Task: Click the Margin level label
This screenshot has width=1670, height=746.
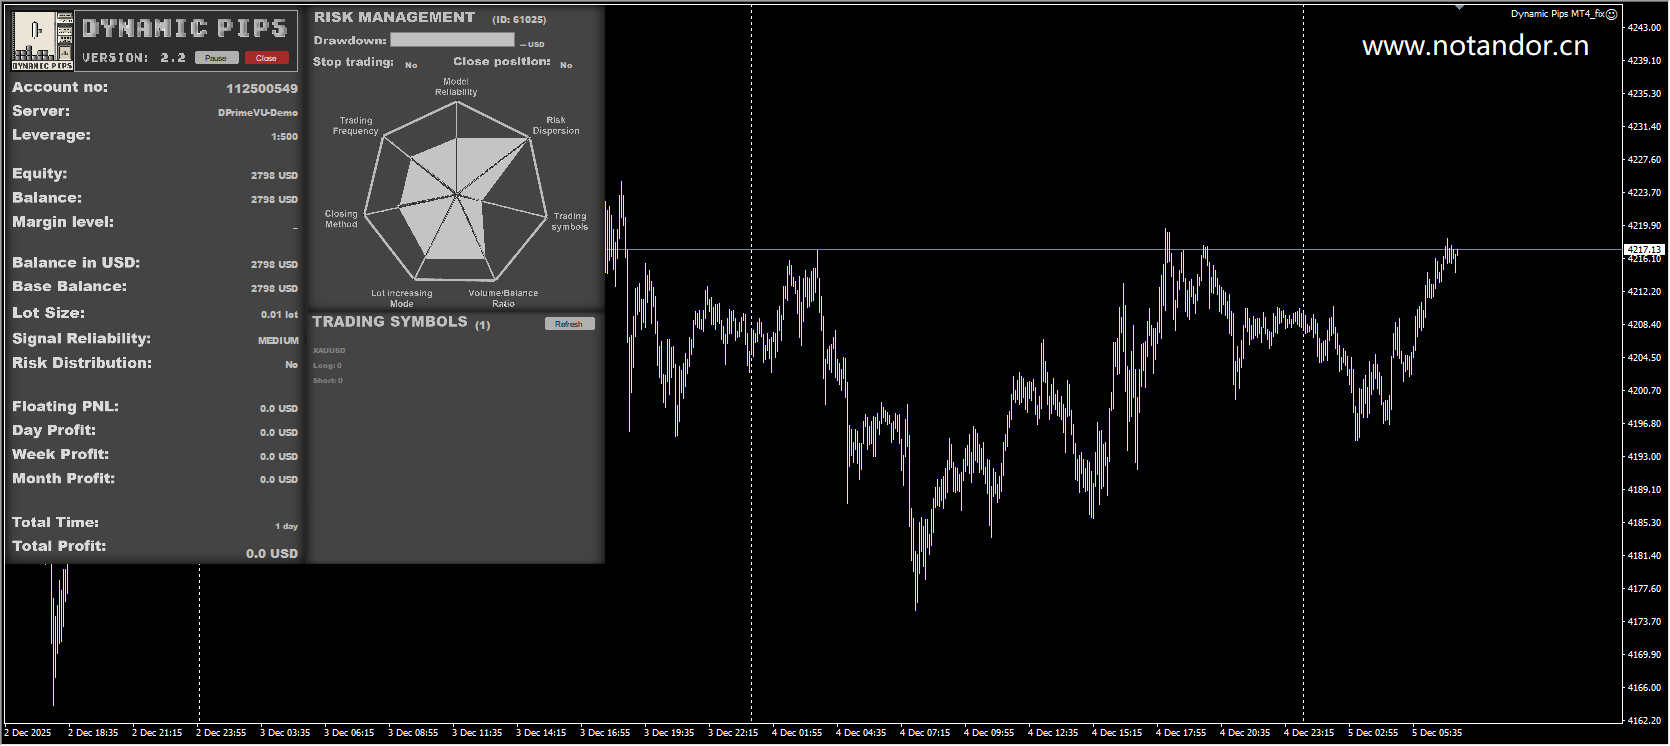Action: click(63, 222)
